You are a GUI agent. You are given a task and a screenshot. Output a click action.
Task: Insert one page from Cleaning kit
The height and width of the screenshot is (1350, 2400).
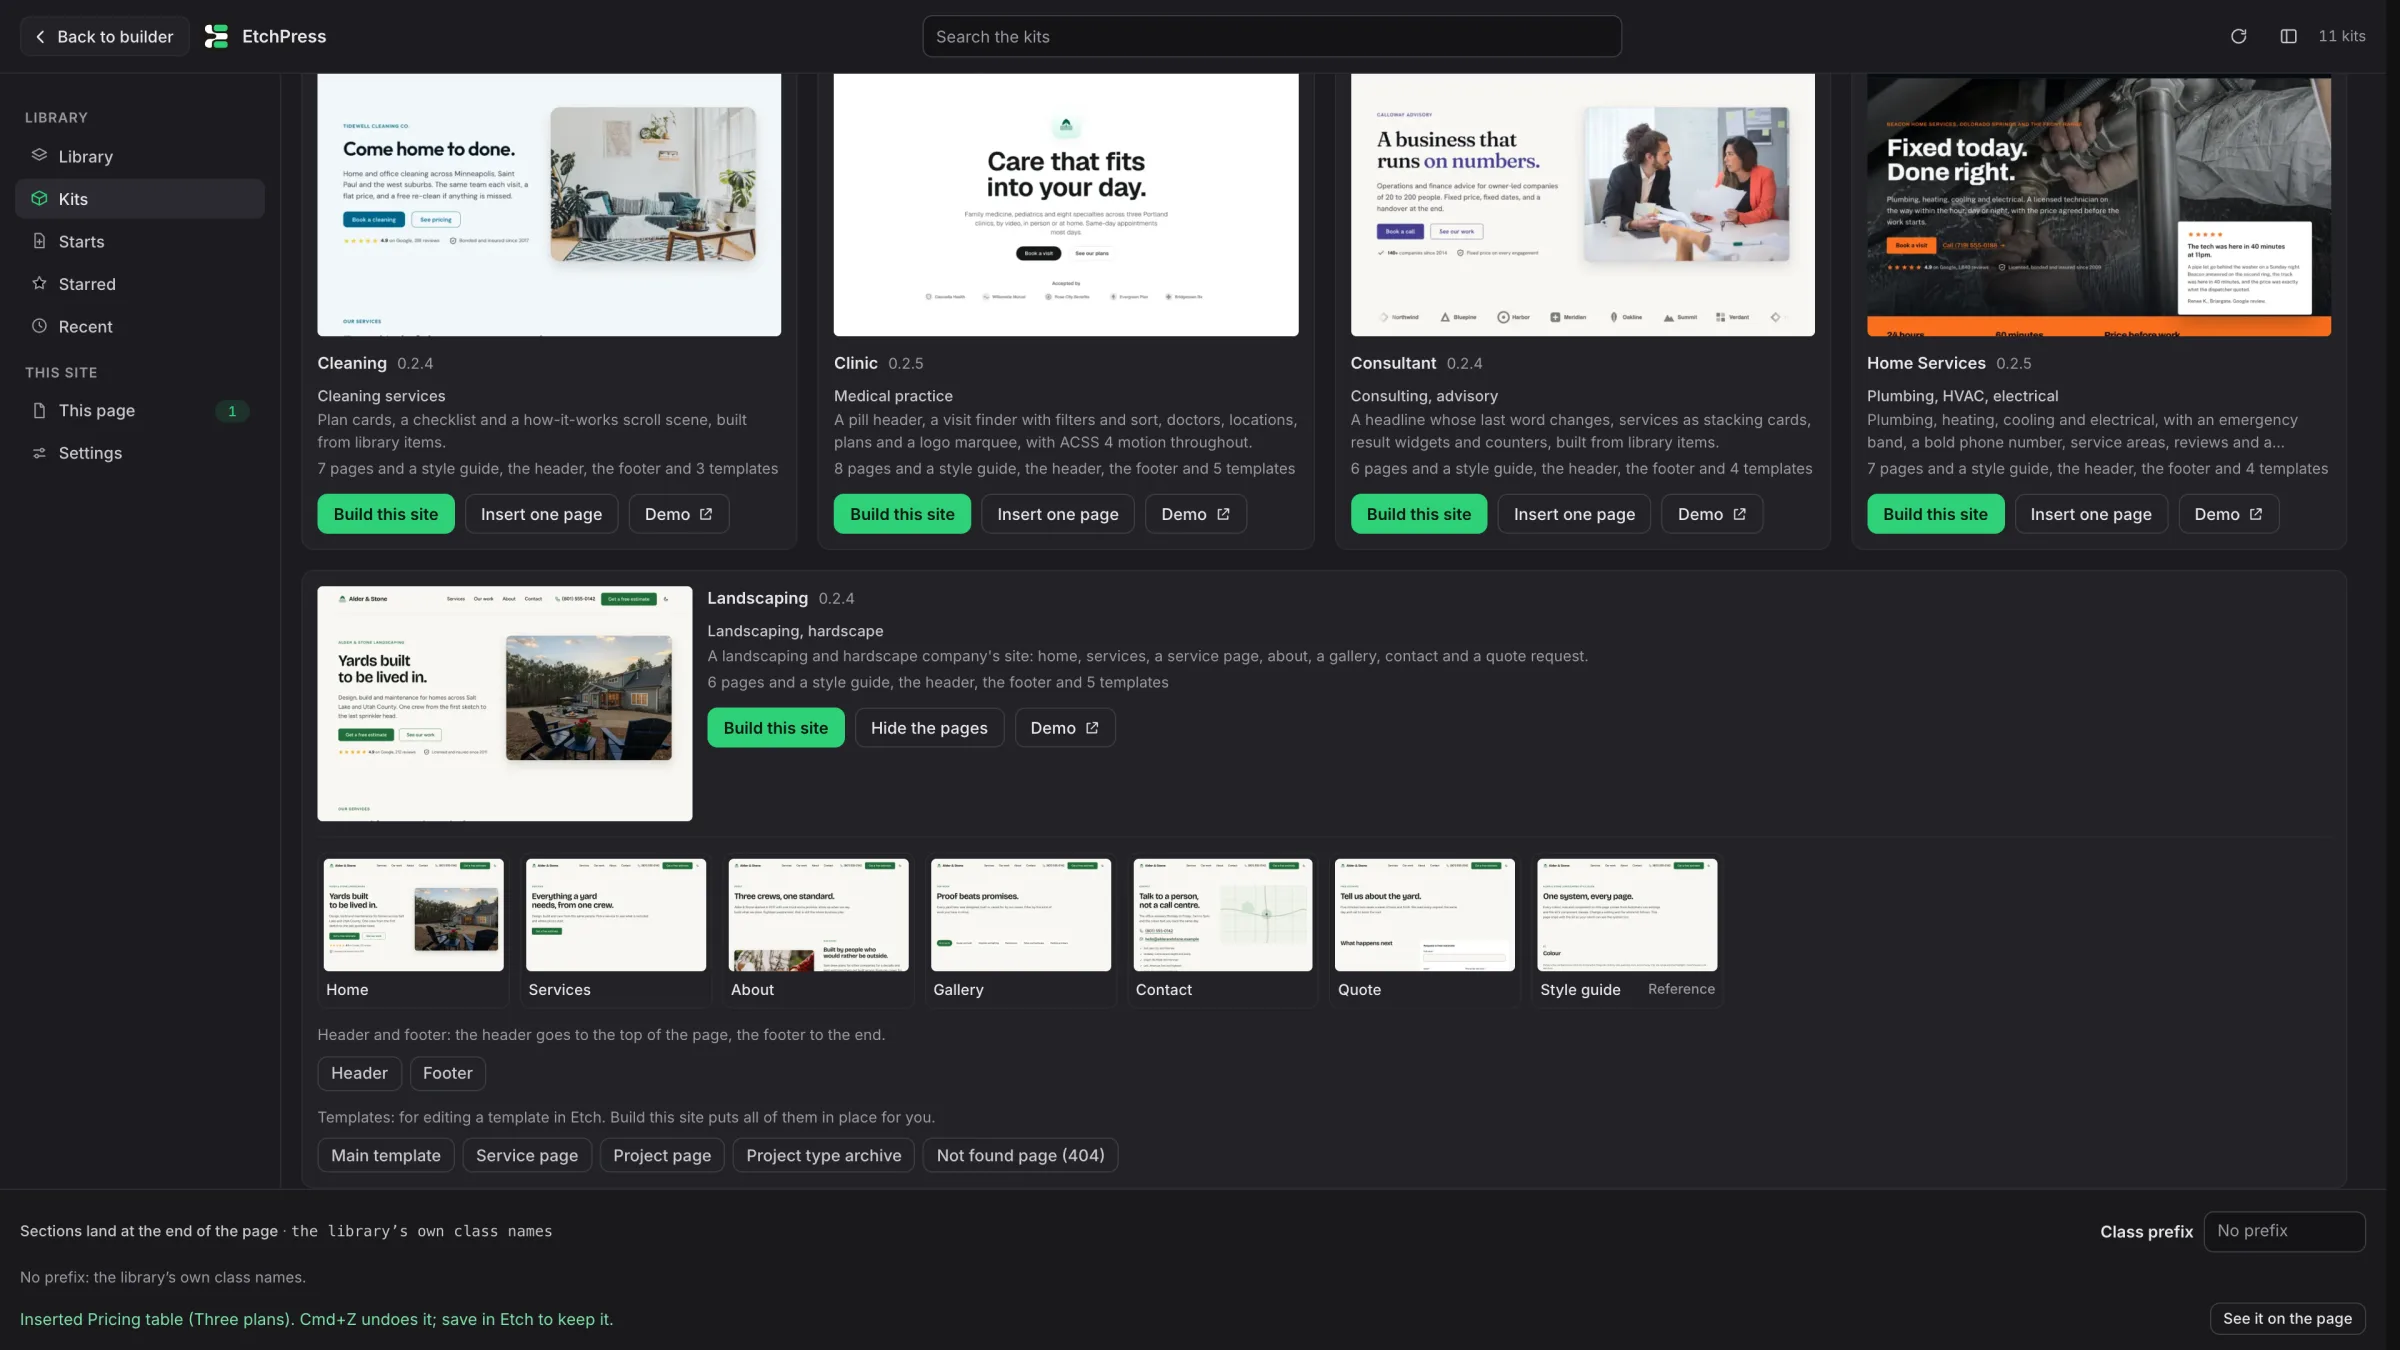pos(541,514)
